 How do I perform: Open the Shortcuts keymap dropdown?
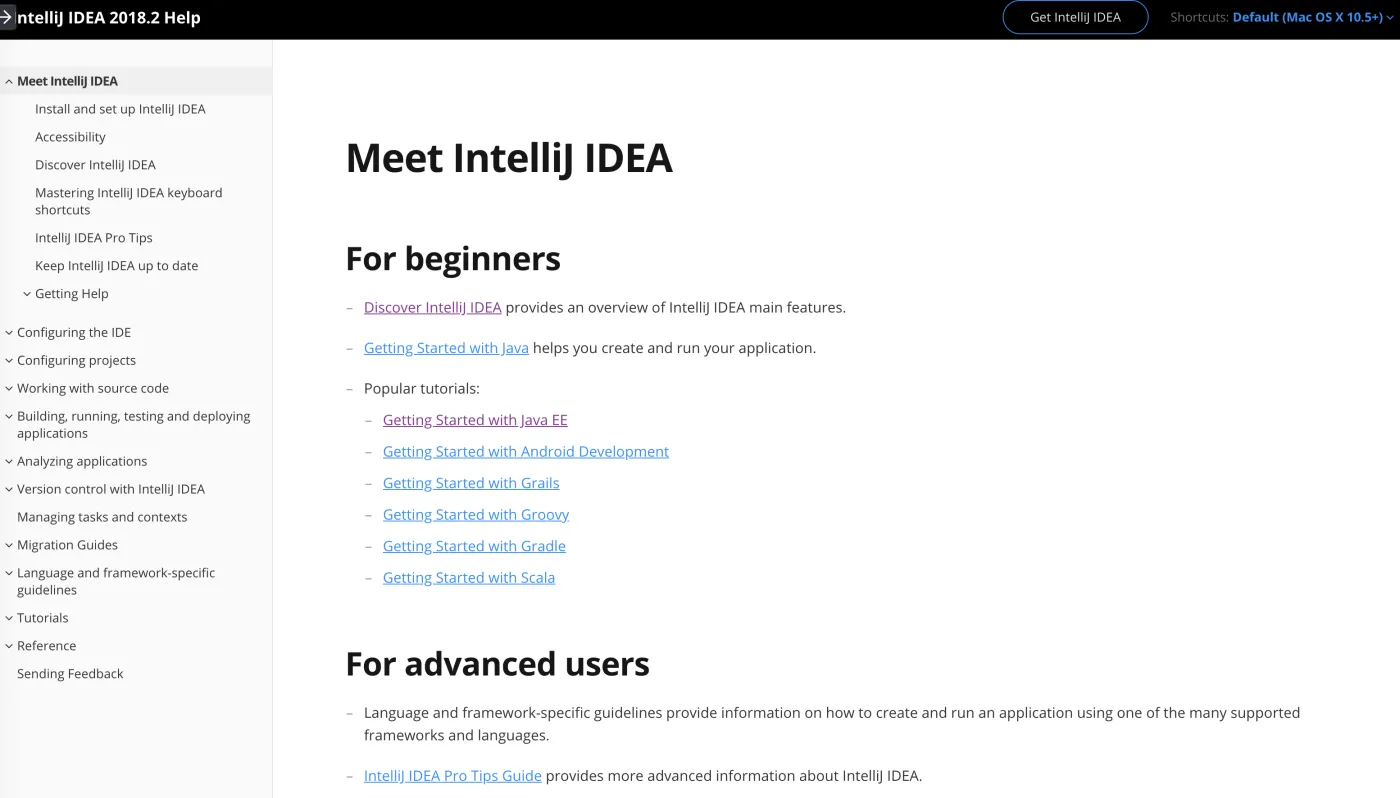tap(1312, 17)
